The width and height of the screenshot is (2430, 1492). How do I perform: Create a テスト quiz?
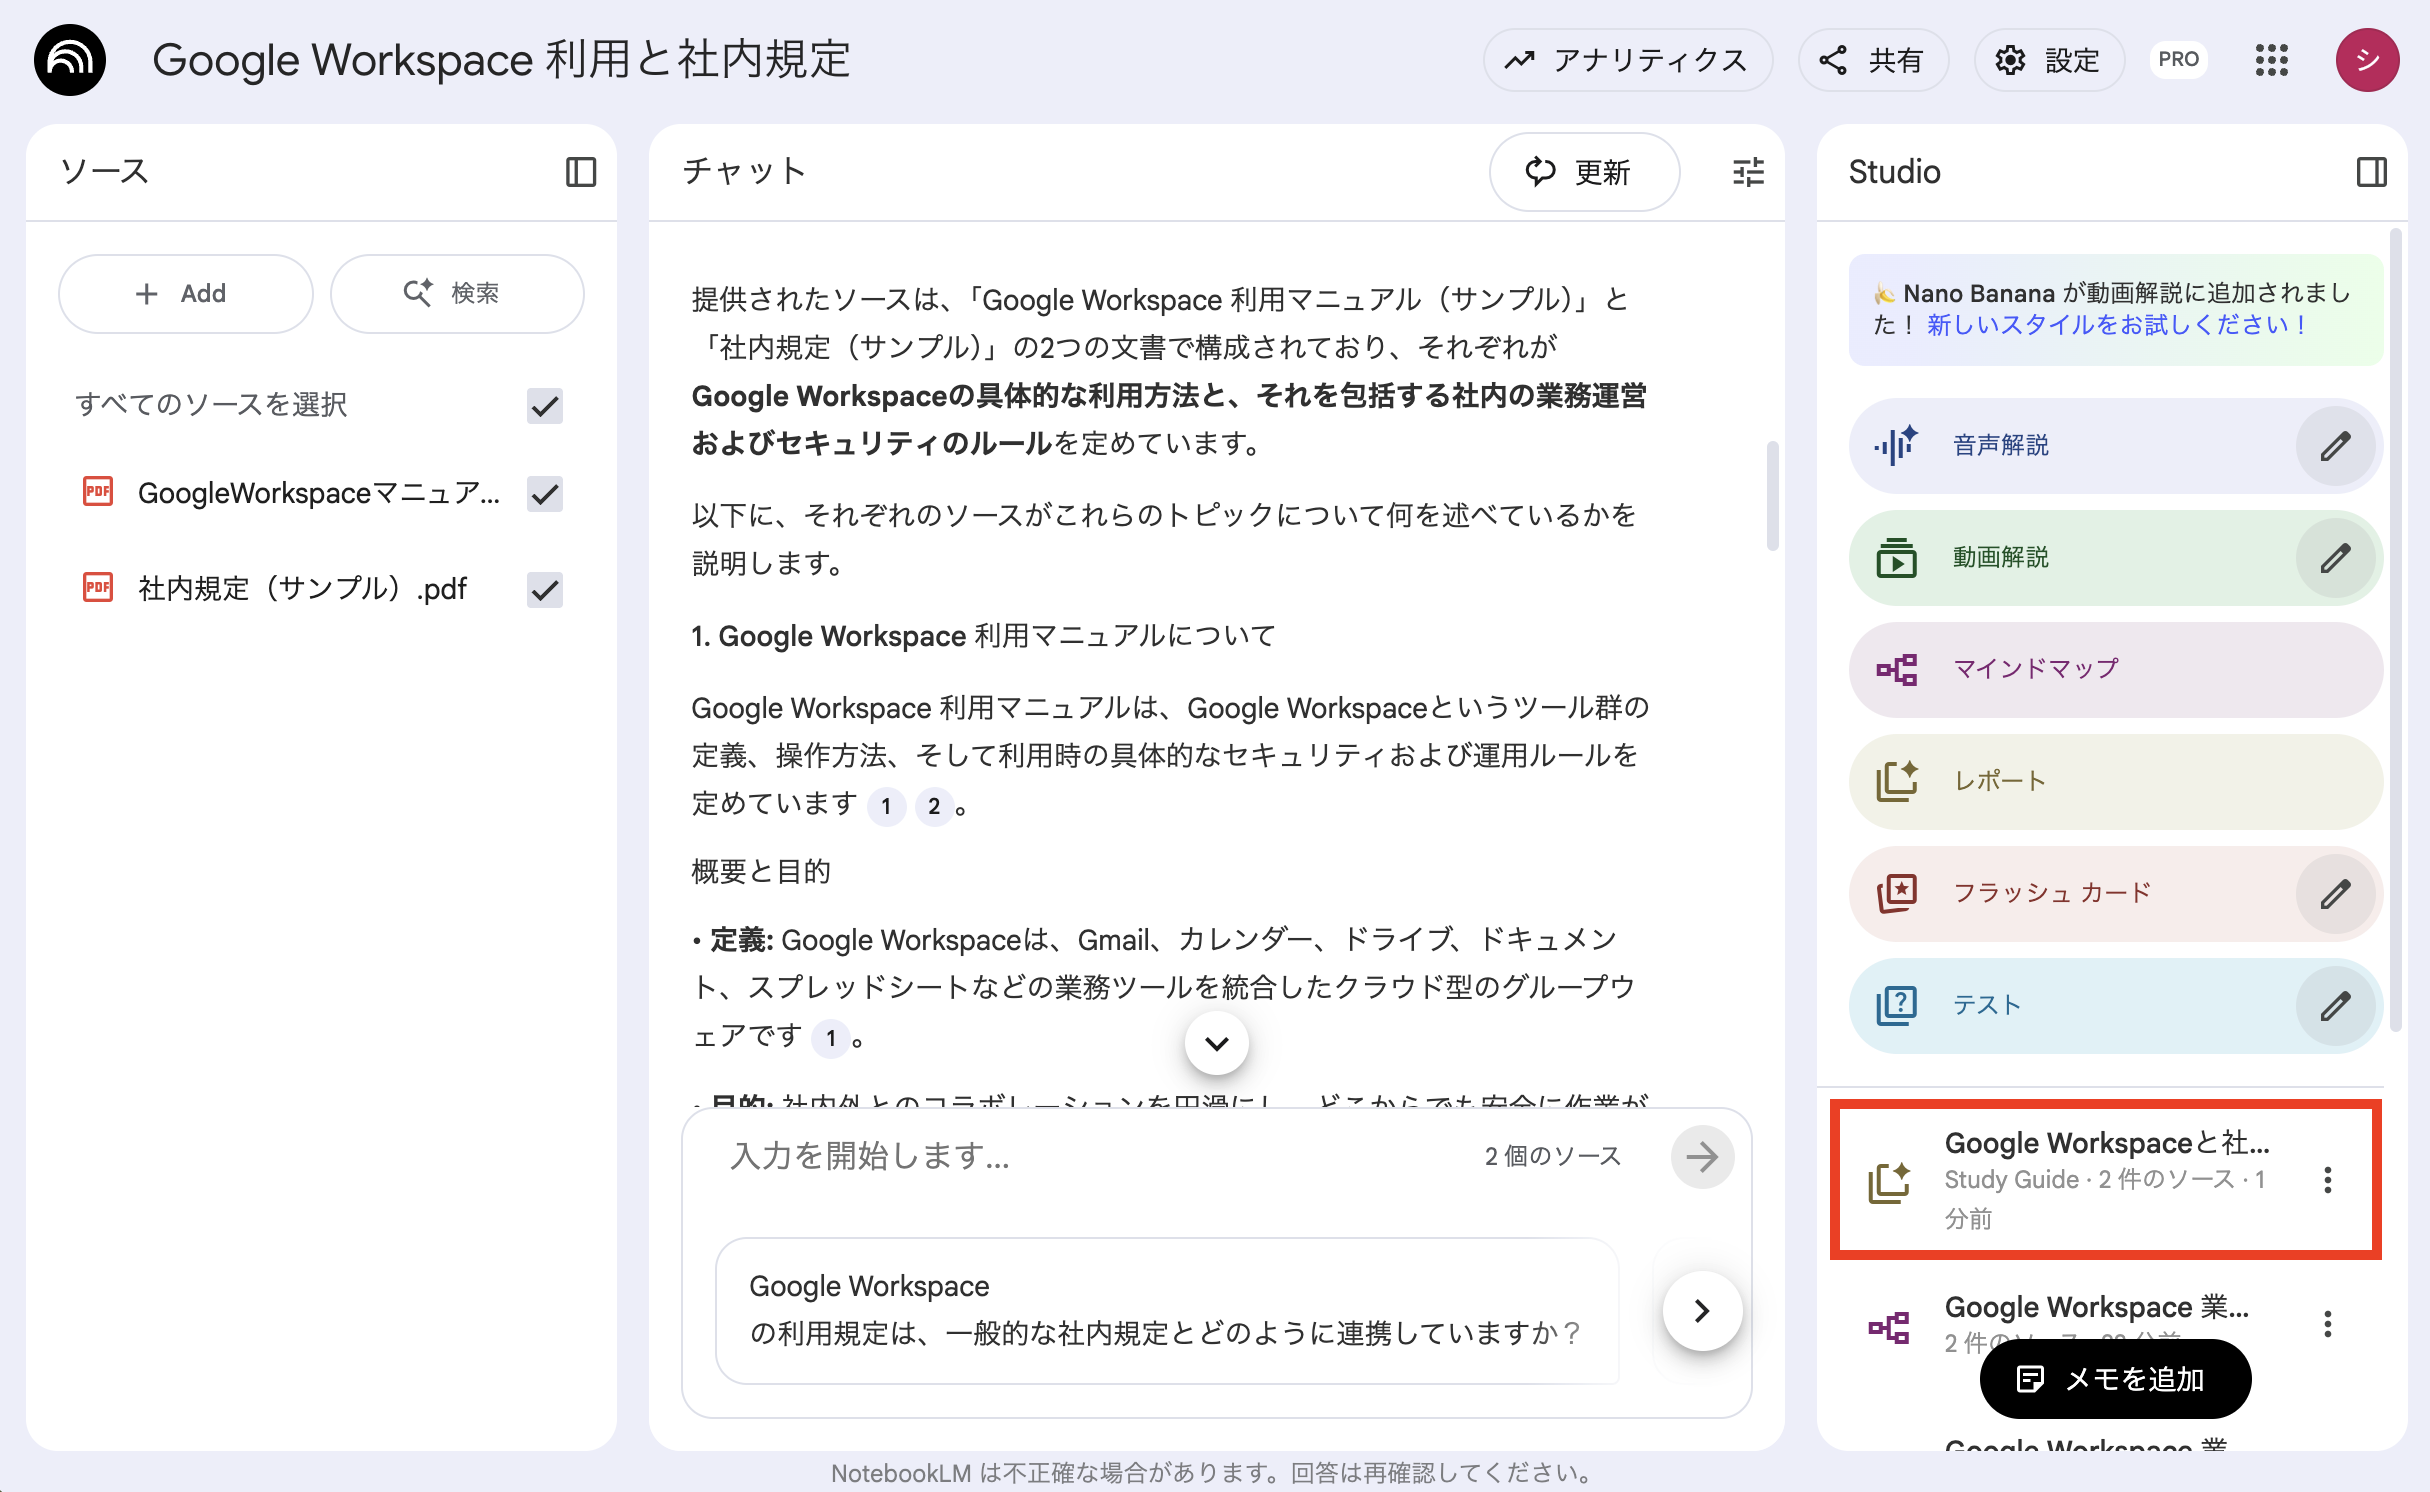[x=1988, y=1005]
